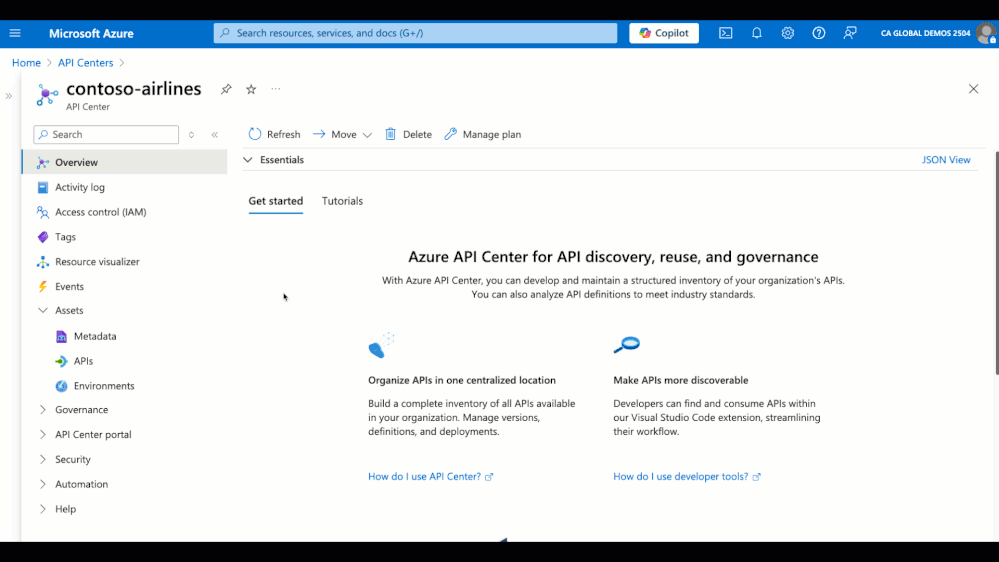Click Microsoft Azure logo text
Screen dimensions: 999x562
[91, 33]
